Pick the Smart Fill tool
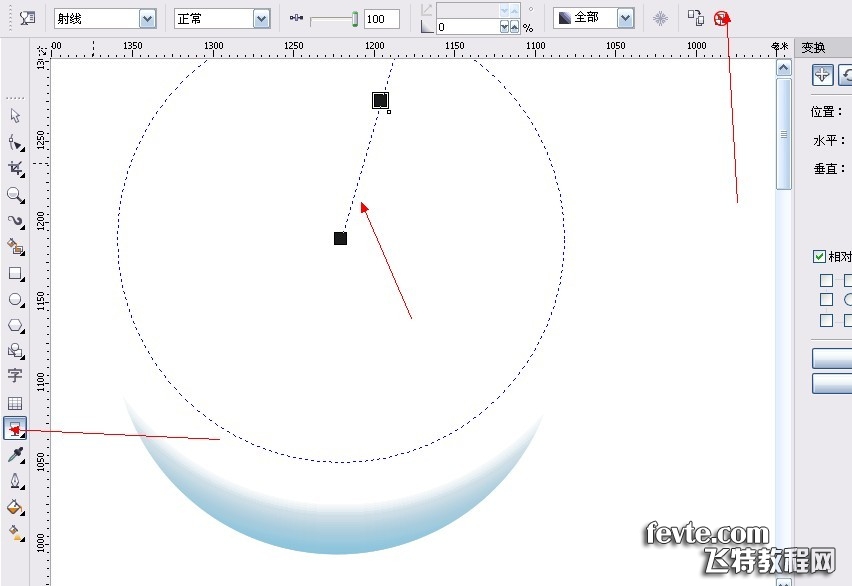Viewport: 852px width, 586px height. coord(15,247)
